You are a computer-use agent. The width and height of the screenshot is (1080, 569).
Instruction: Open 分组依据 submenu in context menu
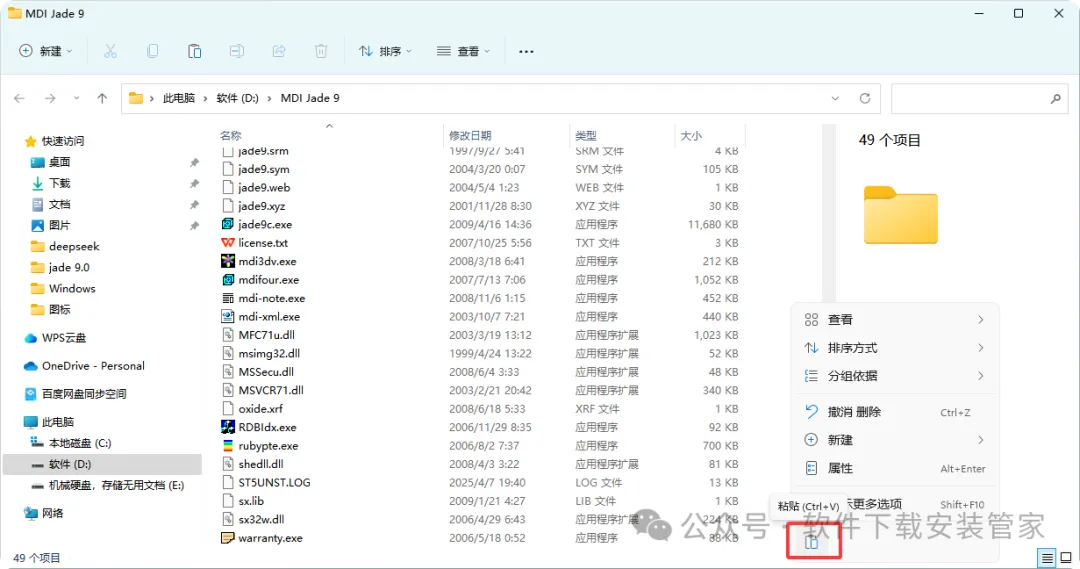pyautogui.click(x=894, y=376)
